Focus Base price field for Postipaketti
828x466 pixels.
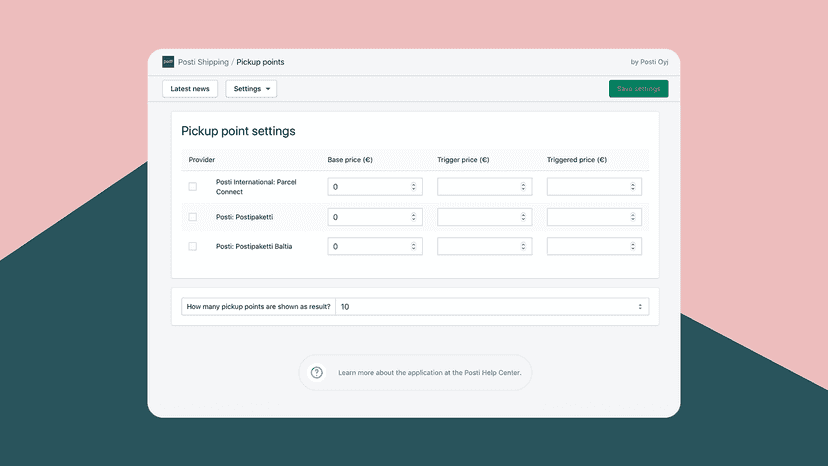375,217
